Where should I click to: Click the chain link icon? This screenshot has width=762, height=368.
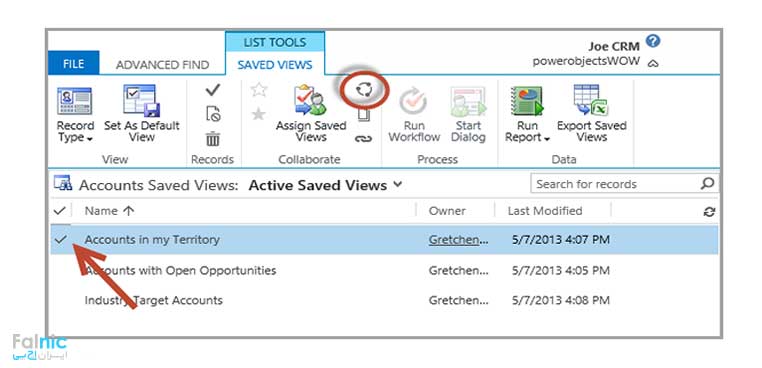point(363,139)
